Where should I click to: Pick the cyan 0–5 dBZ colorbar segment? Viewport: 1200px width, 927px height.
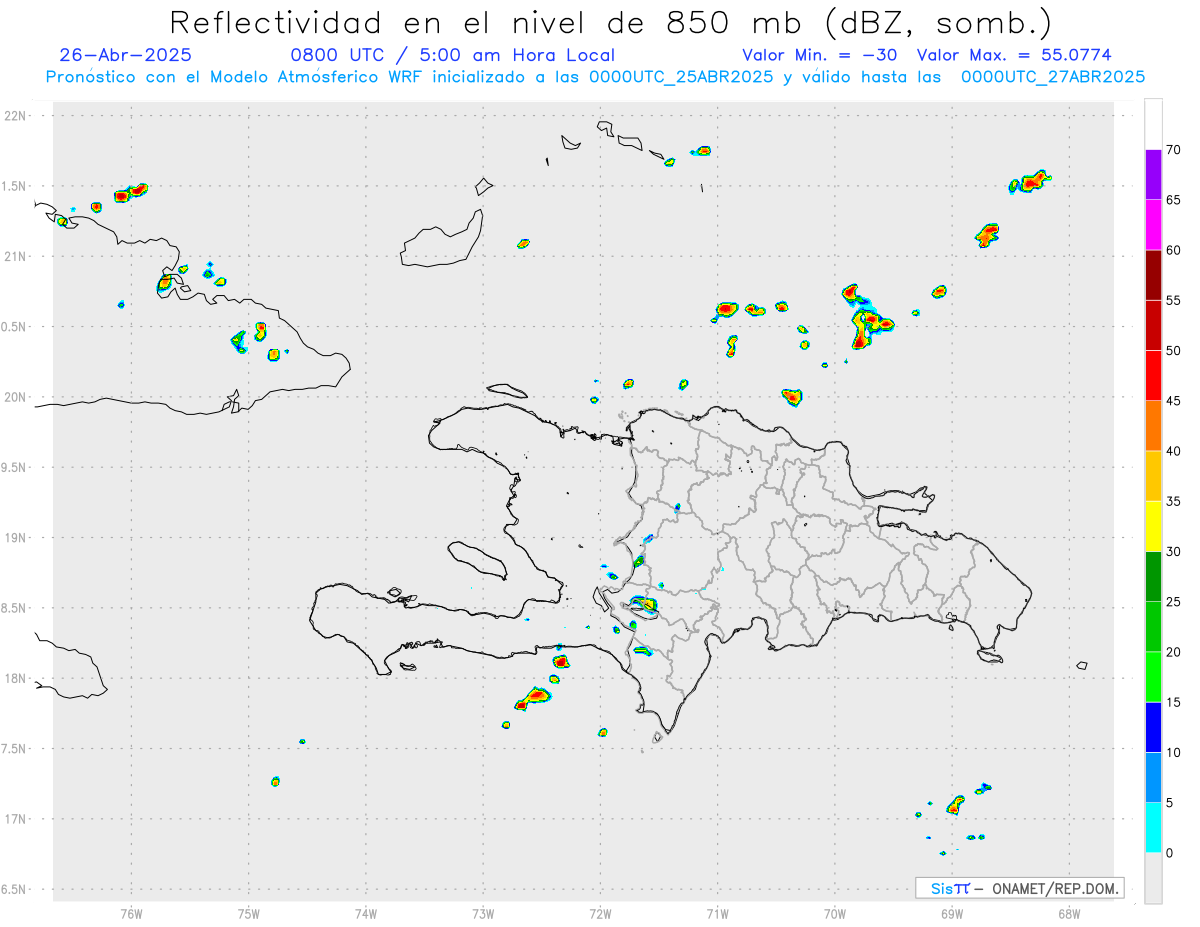1154,828
